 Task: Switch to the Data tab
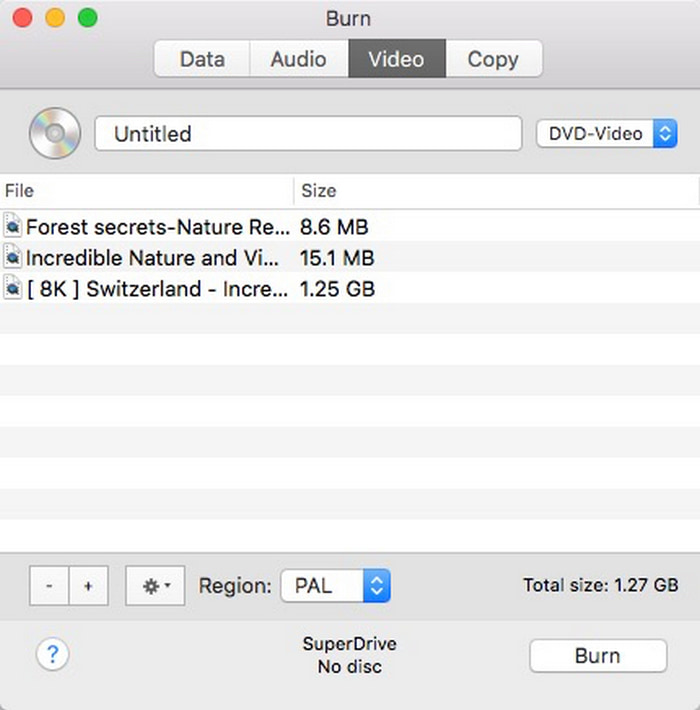pos(201,59)
